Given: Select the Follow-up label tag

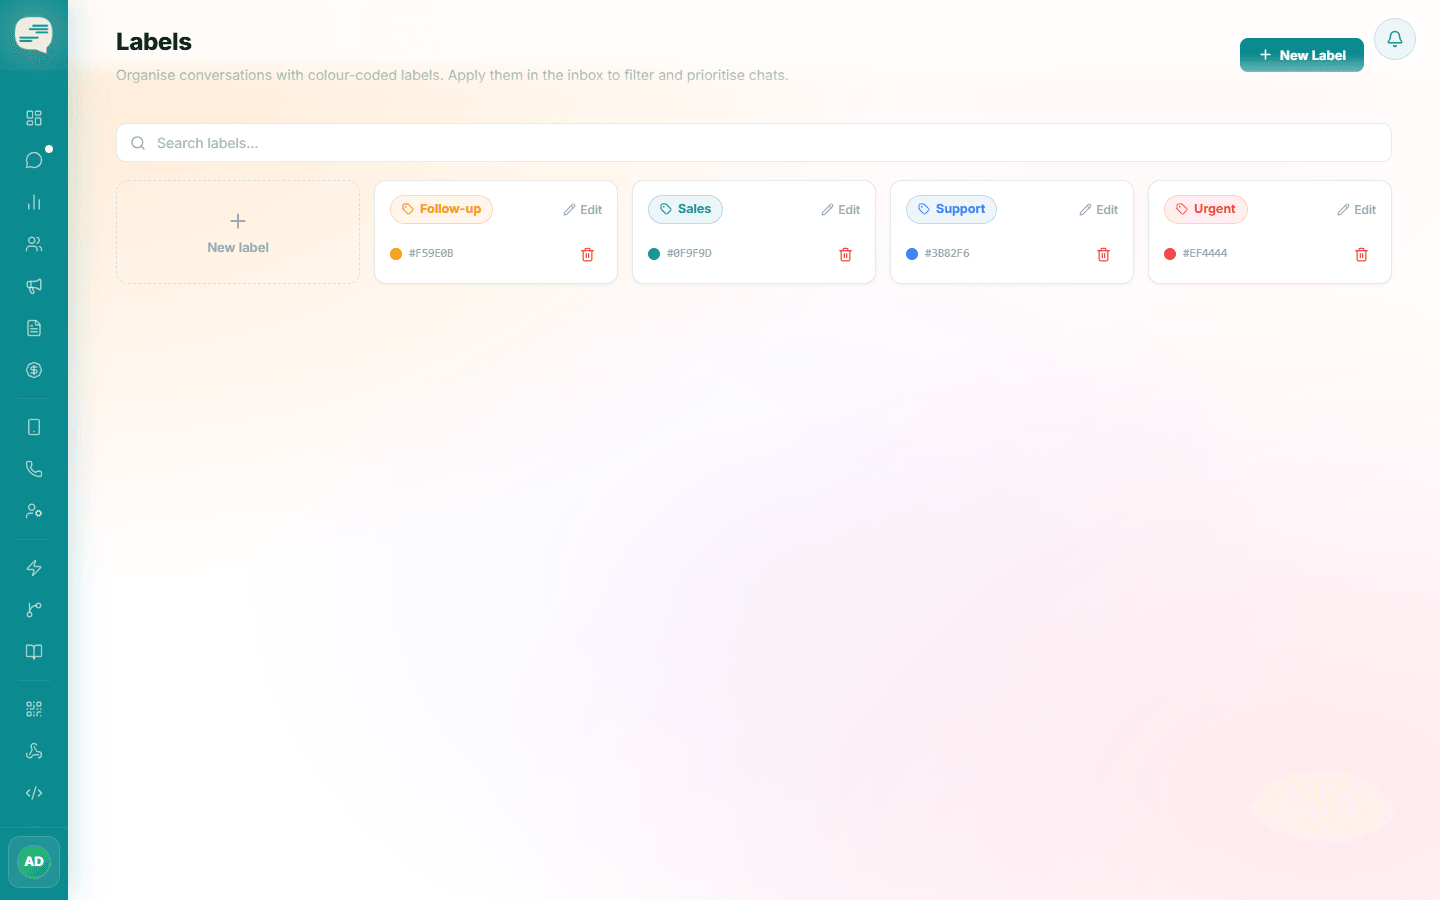Looking at the screenshot, I should pyautogui.click(x=441, y=209).
